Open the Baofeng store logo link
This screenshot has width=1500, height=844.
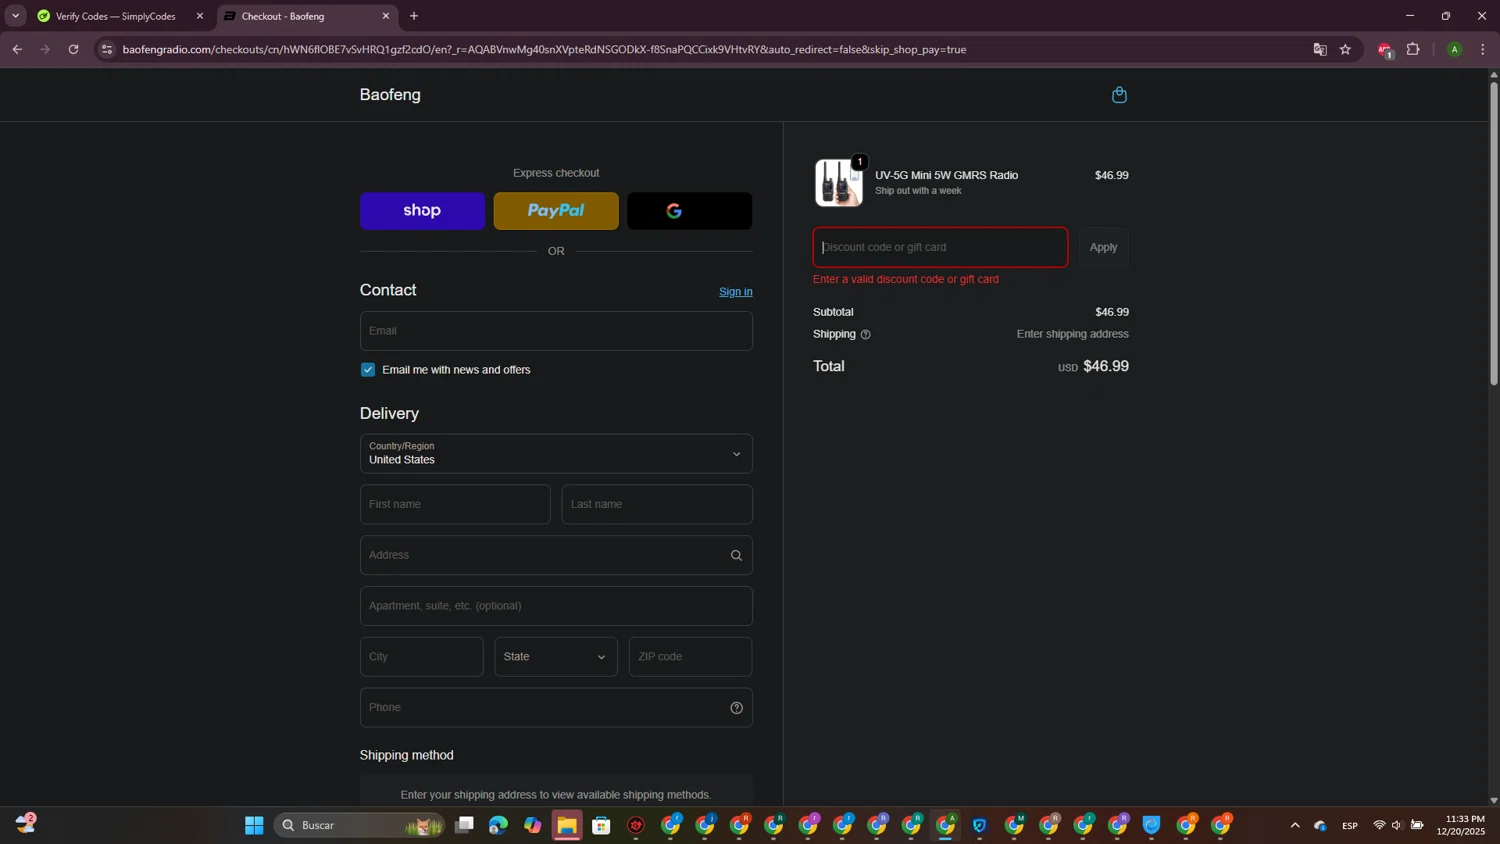tap(390, 95)
